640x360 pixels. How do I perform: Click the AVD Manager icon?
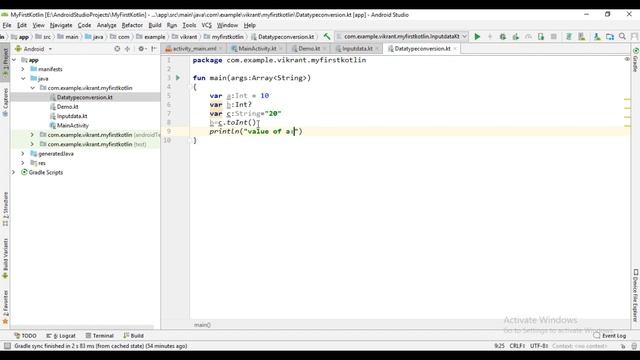(x=582, y=37)
